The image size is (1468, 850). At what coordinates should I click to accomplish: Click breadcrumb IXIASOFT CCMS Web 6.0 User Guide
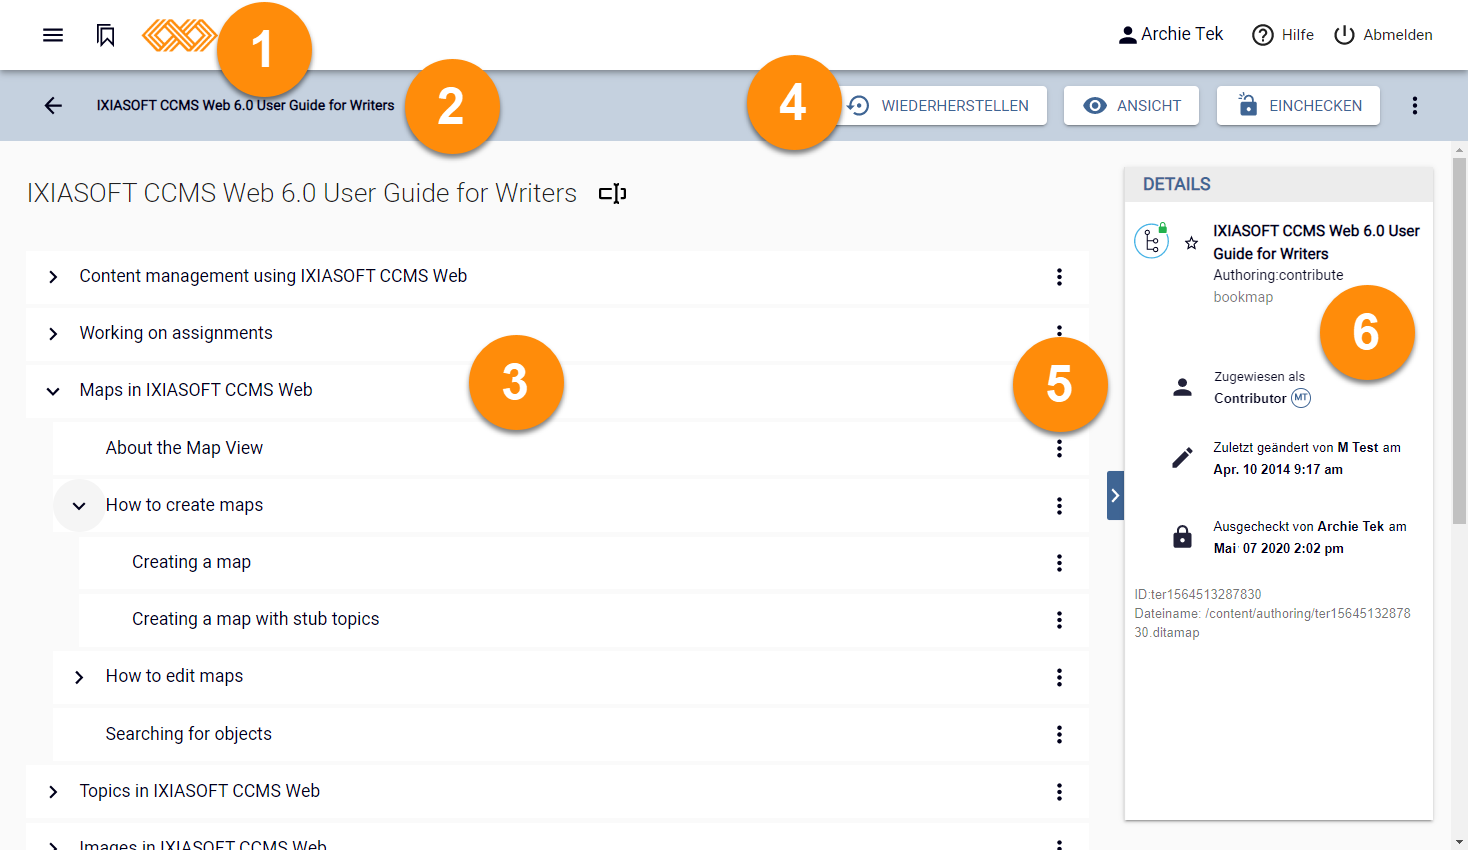(245, 105)
